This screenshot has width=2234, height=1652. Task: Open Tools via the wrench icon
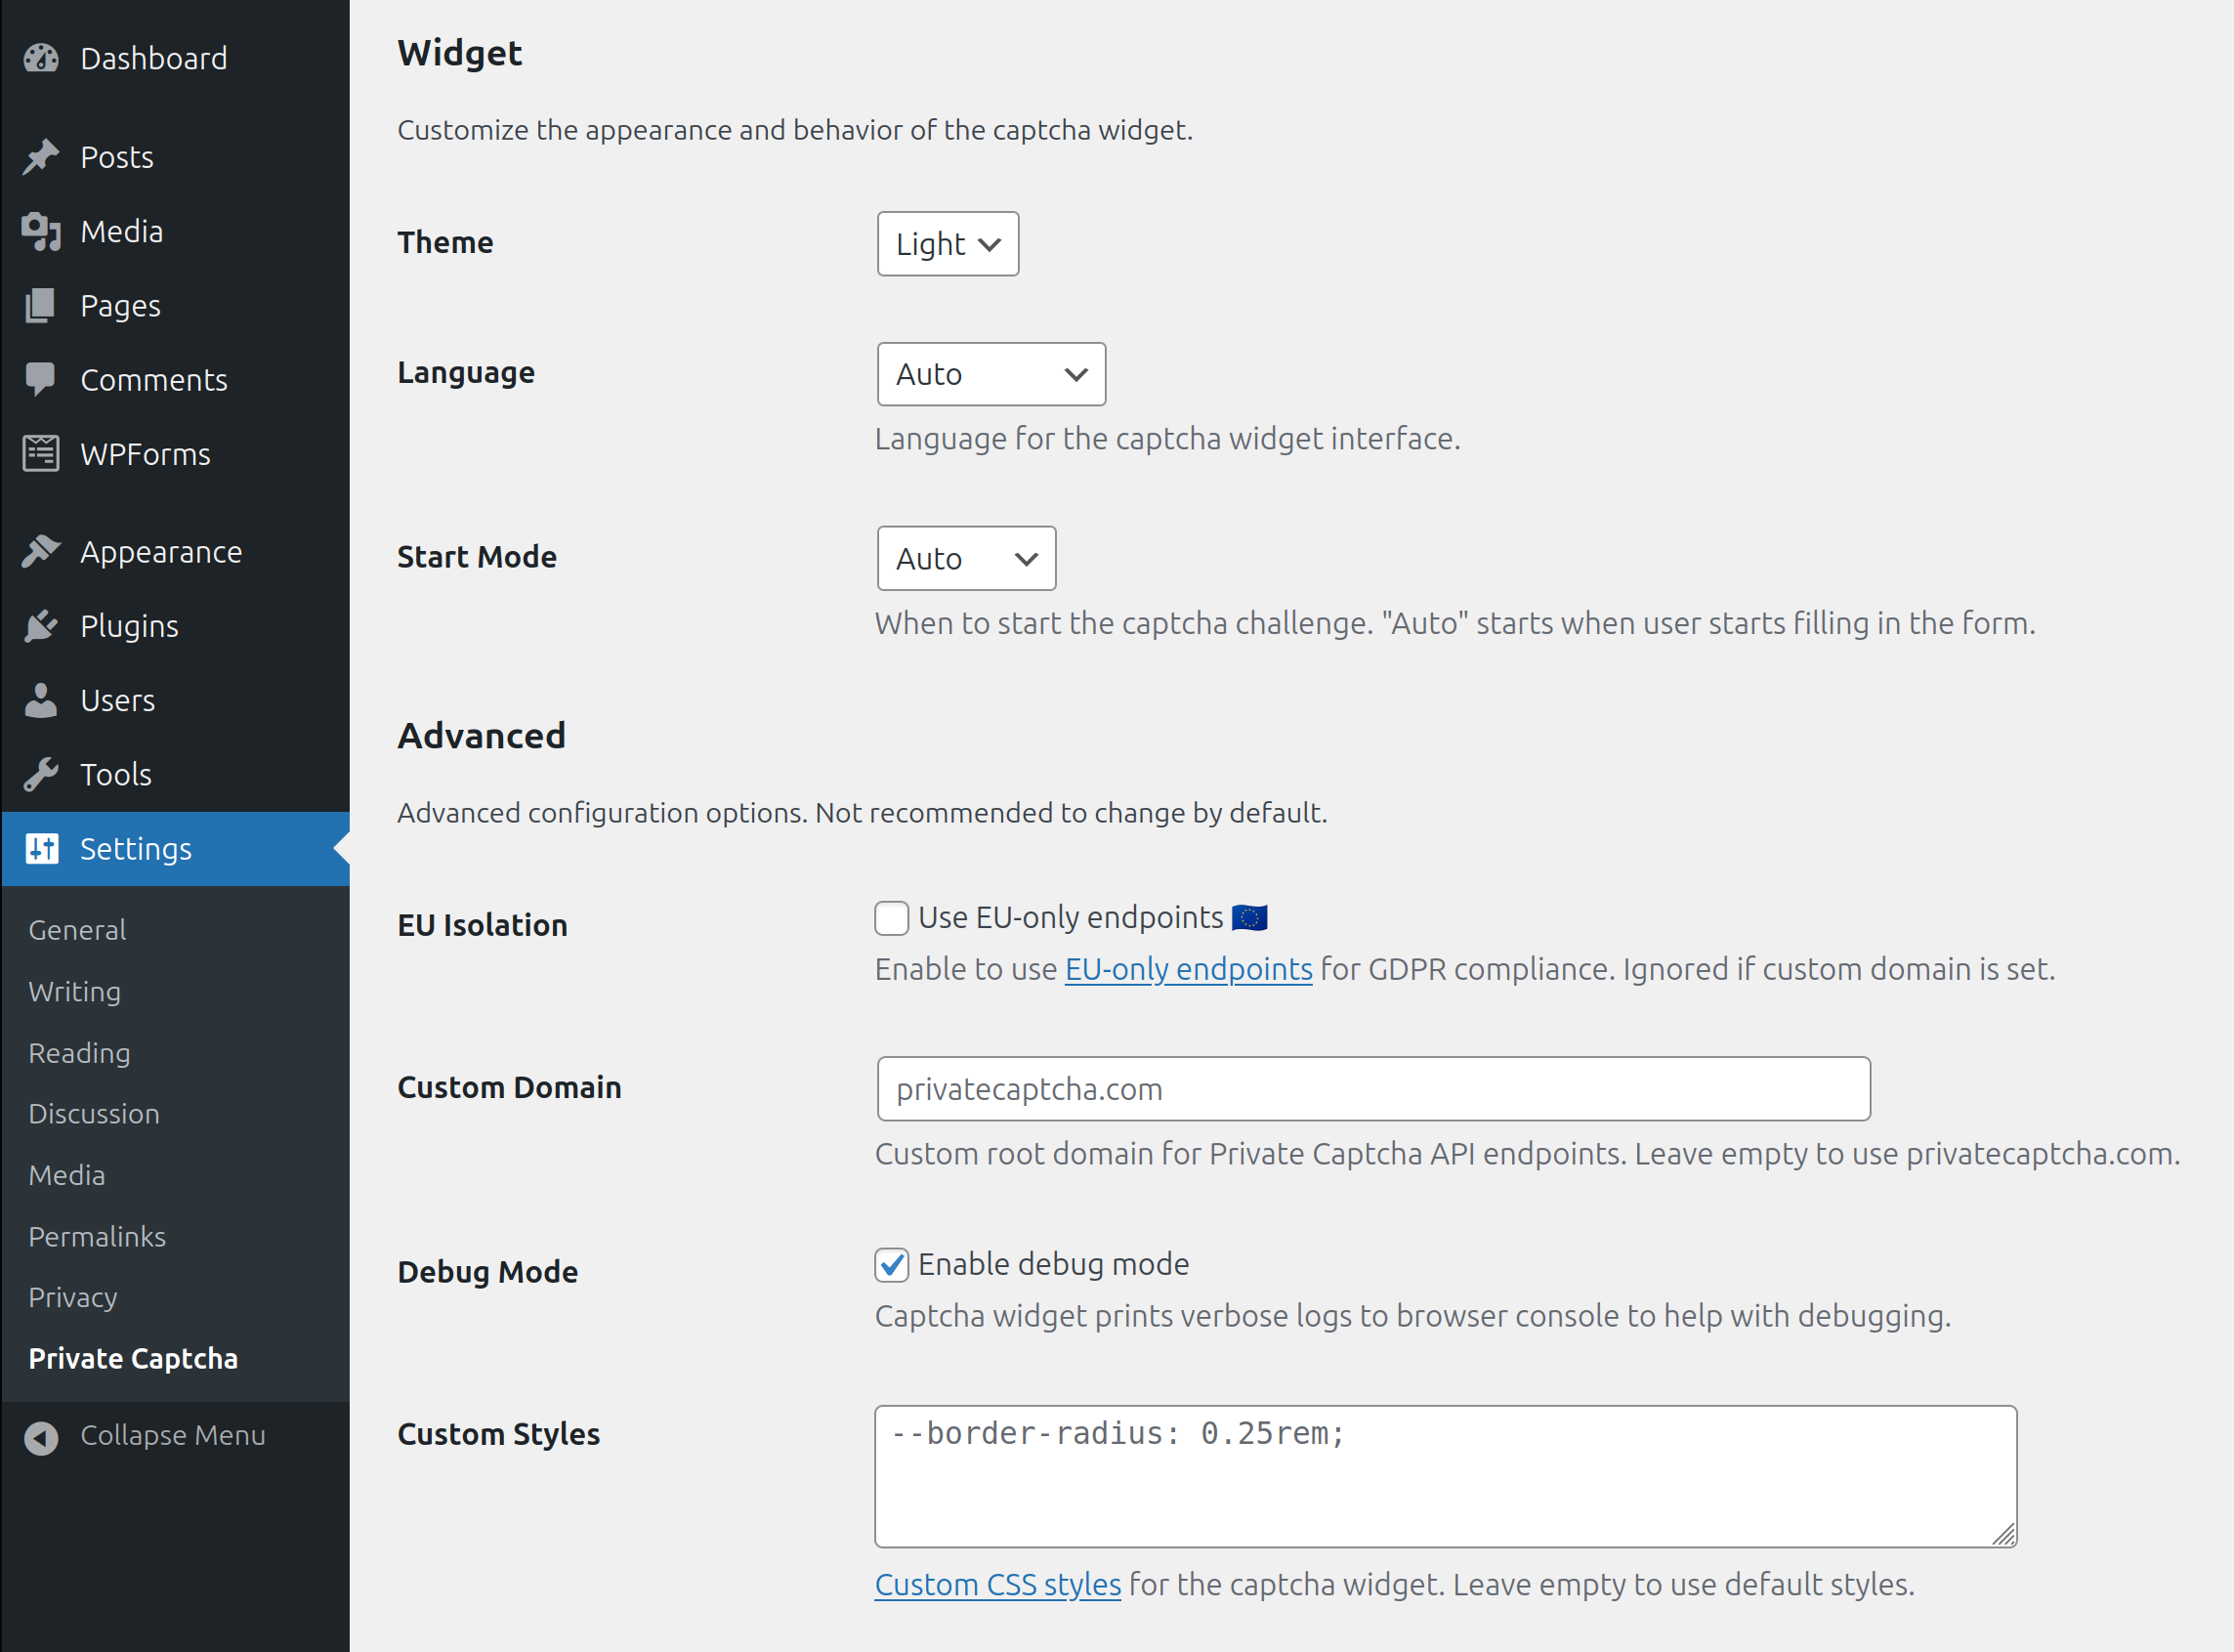pyautogui.click(x=41, y=773)
